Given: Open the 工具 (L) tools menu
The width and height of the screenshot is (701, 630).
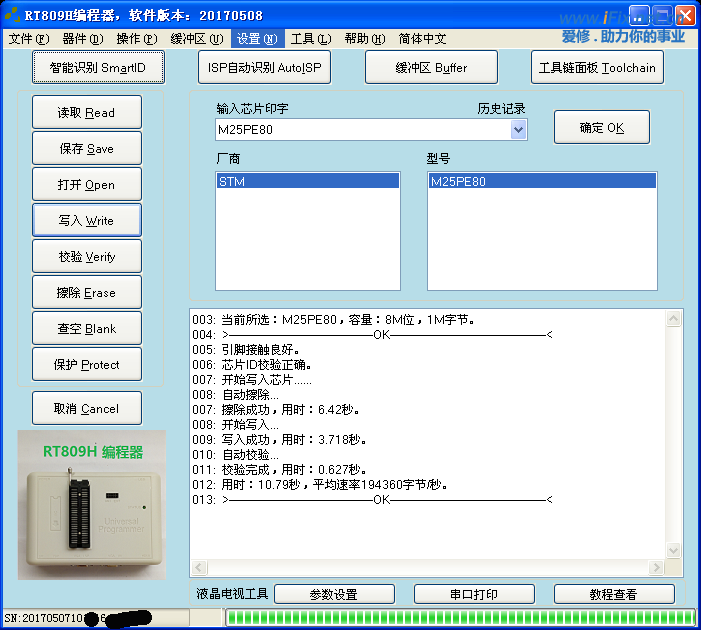Looking at the screenshot, I should (x=310, y=39).
